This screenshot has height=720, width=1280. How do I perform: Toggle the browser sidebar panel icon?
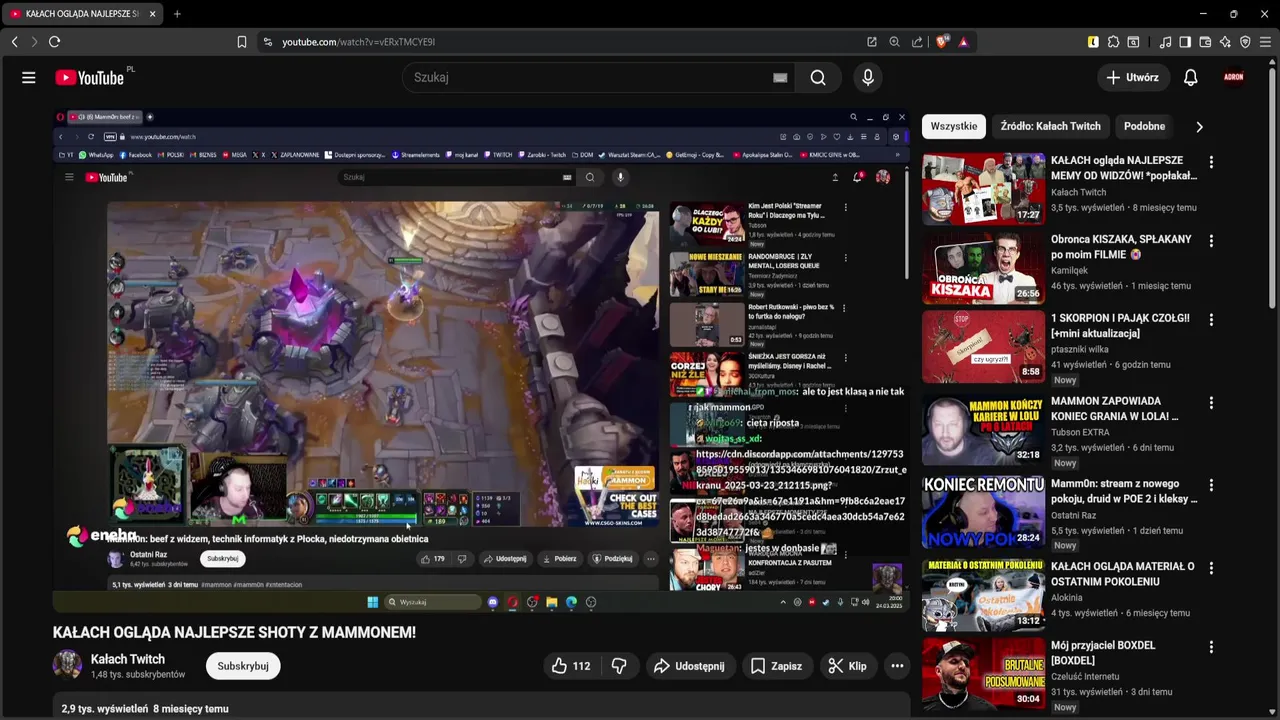pyautogui.click(x=1185, y=42)
